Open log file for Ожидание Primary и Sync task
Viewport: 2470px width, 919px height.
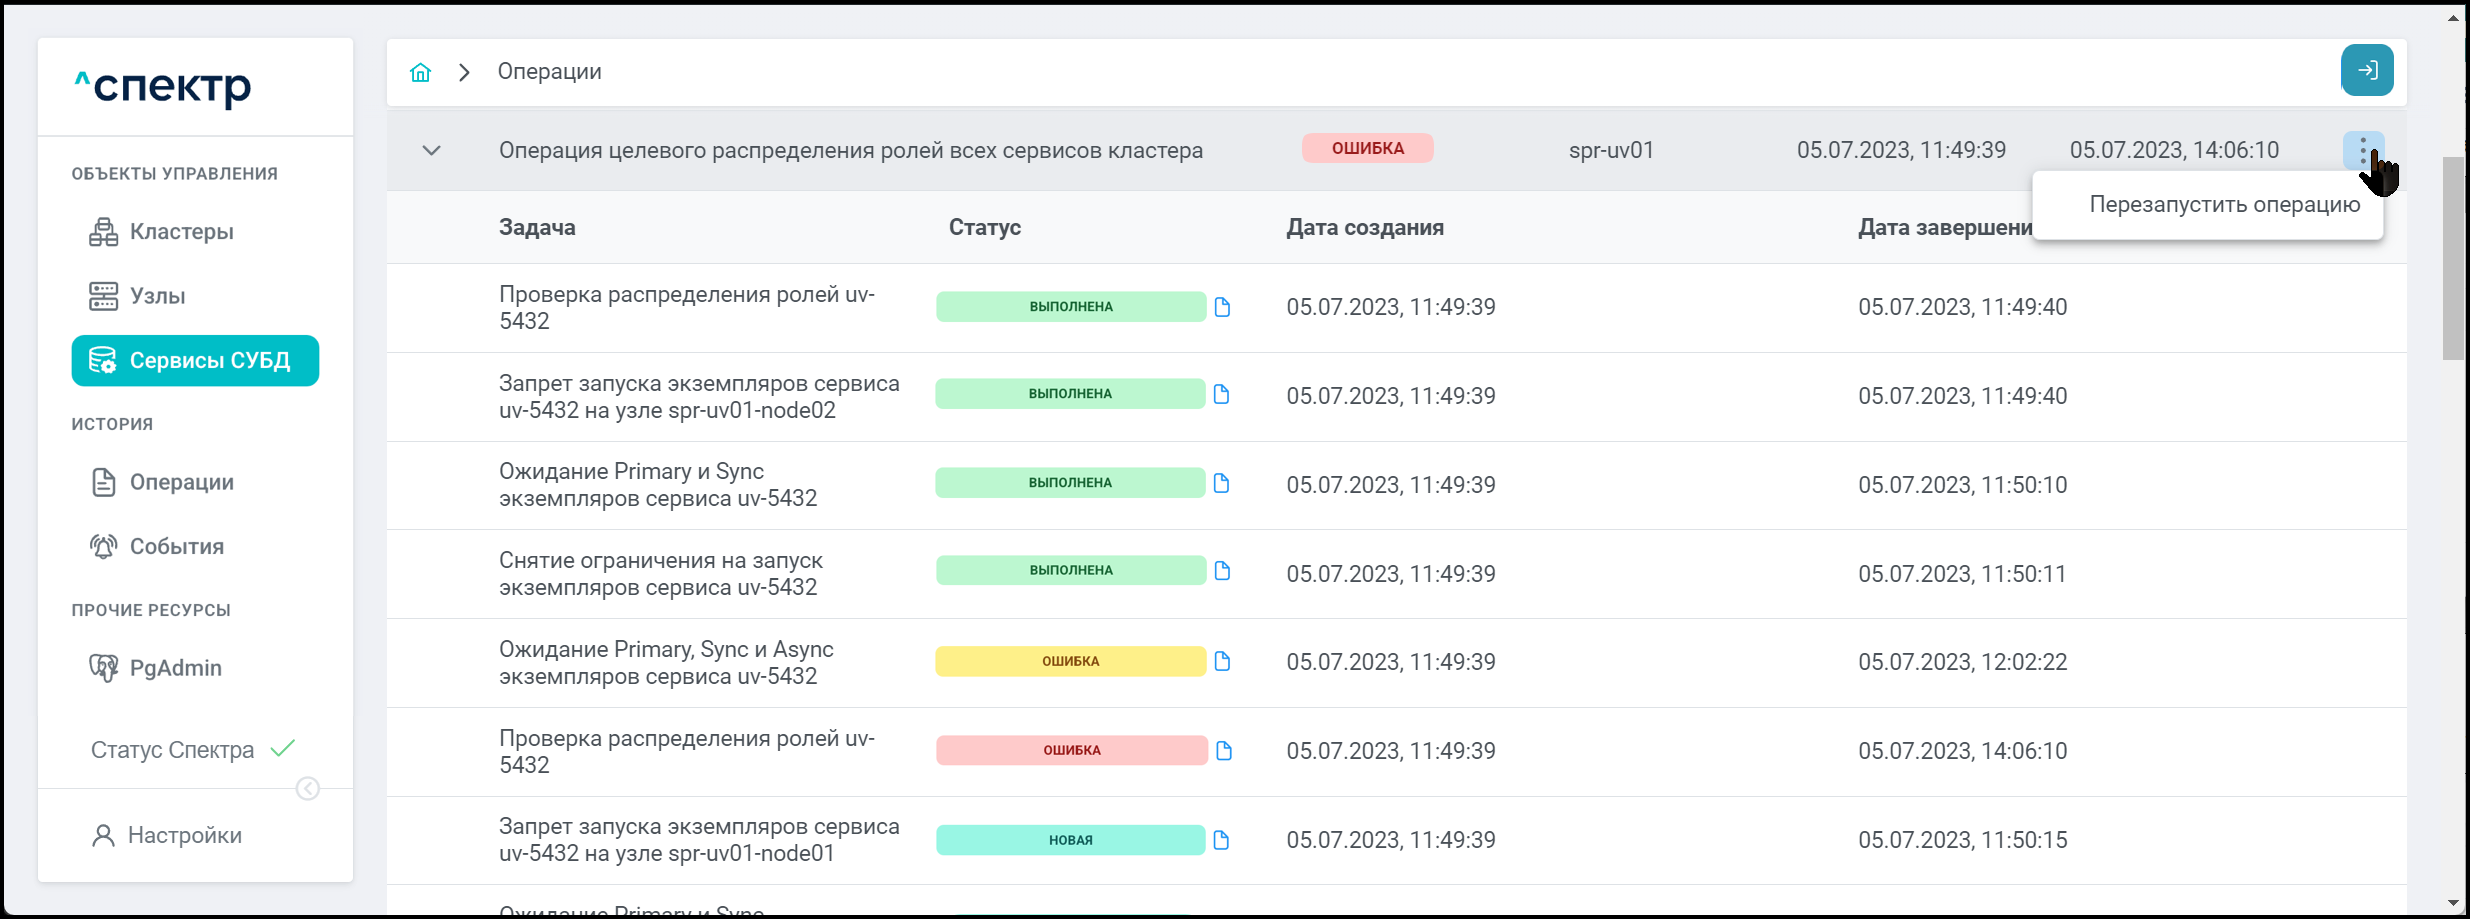(1221, 483)
